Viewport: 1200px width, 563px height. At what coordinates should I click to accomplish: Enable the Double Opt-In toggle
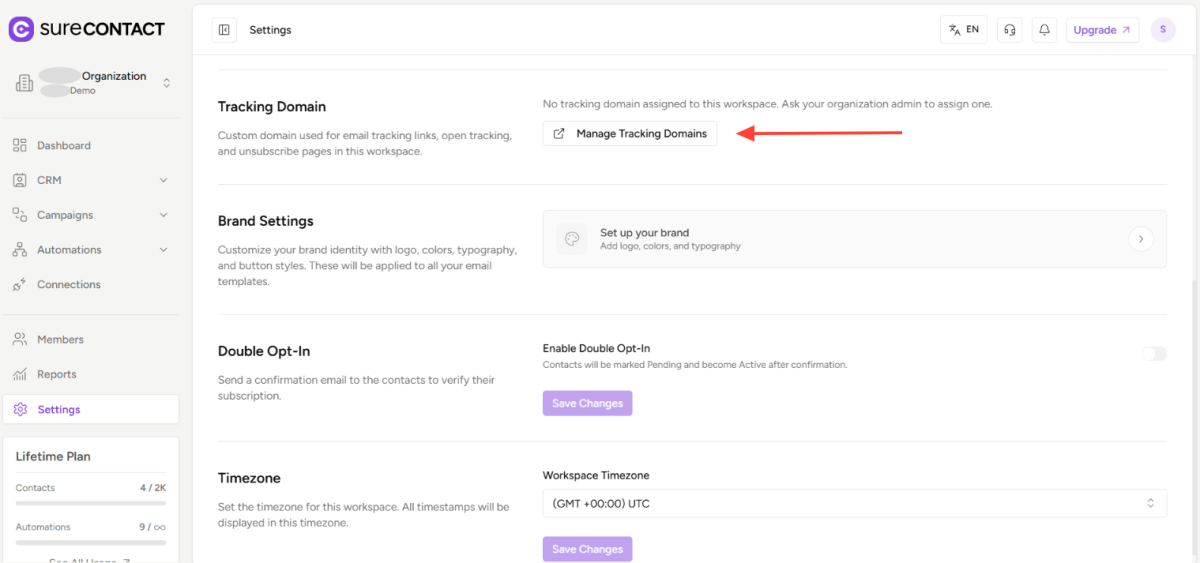(x=1154, y=354)
